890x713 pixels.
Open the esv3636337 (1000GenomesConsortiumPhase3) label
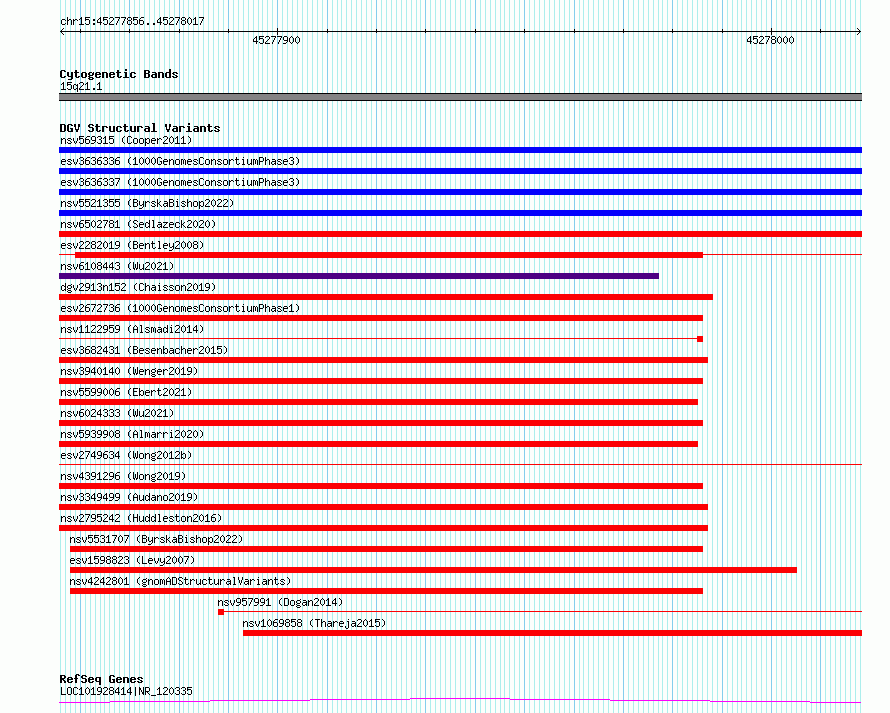(x=180, y=182)
